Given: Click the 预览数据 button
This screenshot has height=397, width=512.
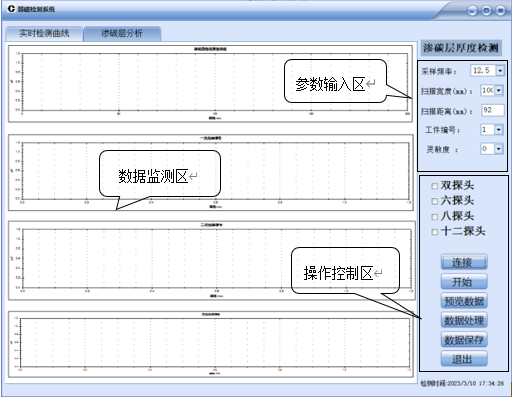Looking at the screenshot, I should (x=464, y=301).
